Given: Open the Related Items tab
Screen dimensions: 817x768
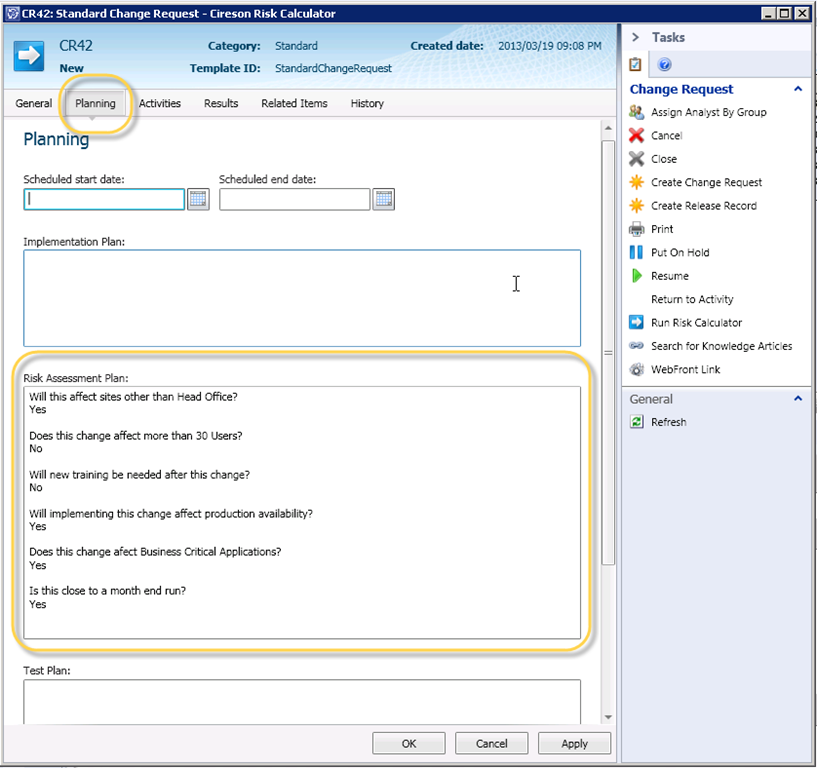Looking at the screenshot, I should tap(294, 103).
